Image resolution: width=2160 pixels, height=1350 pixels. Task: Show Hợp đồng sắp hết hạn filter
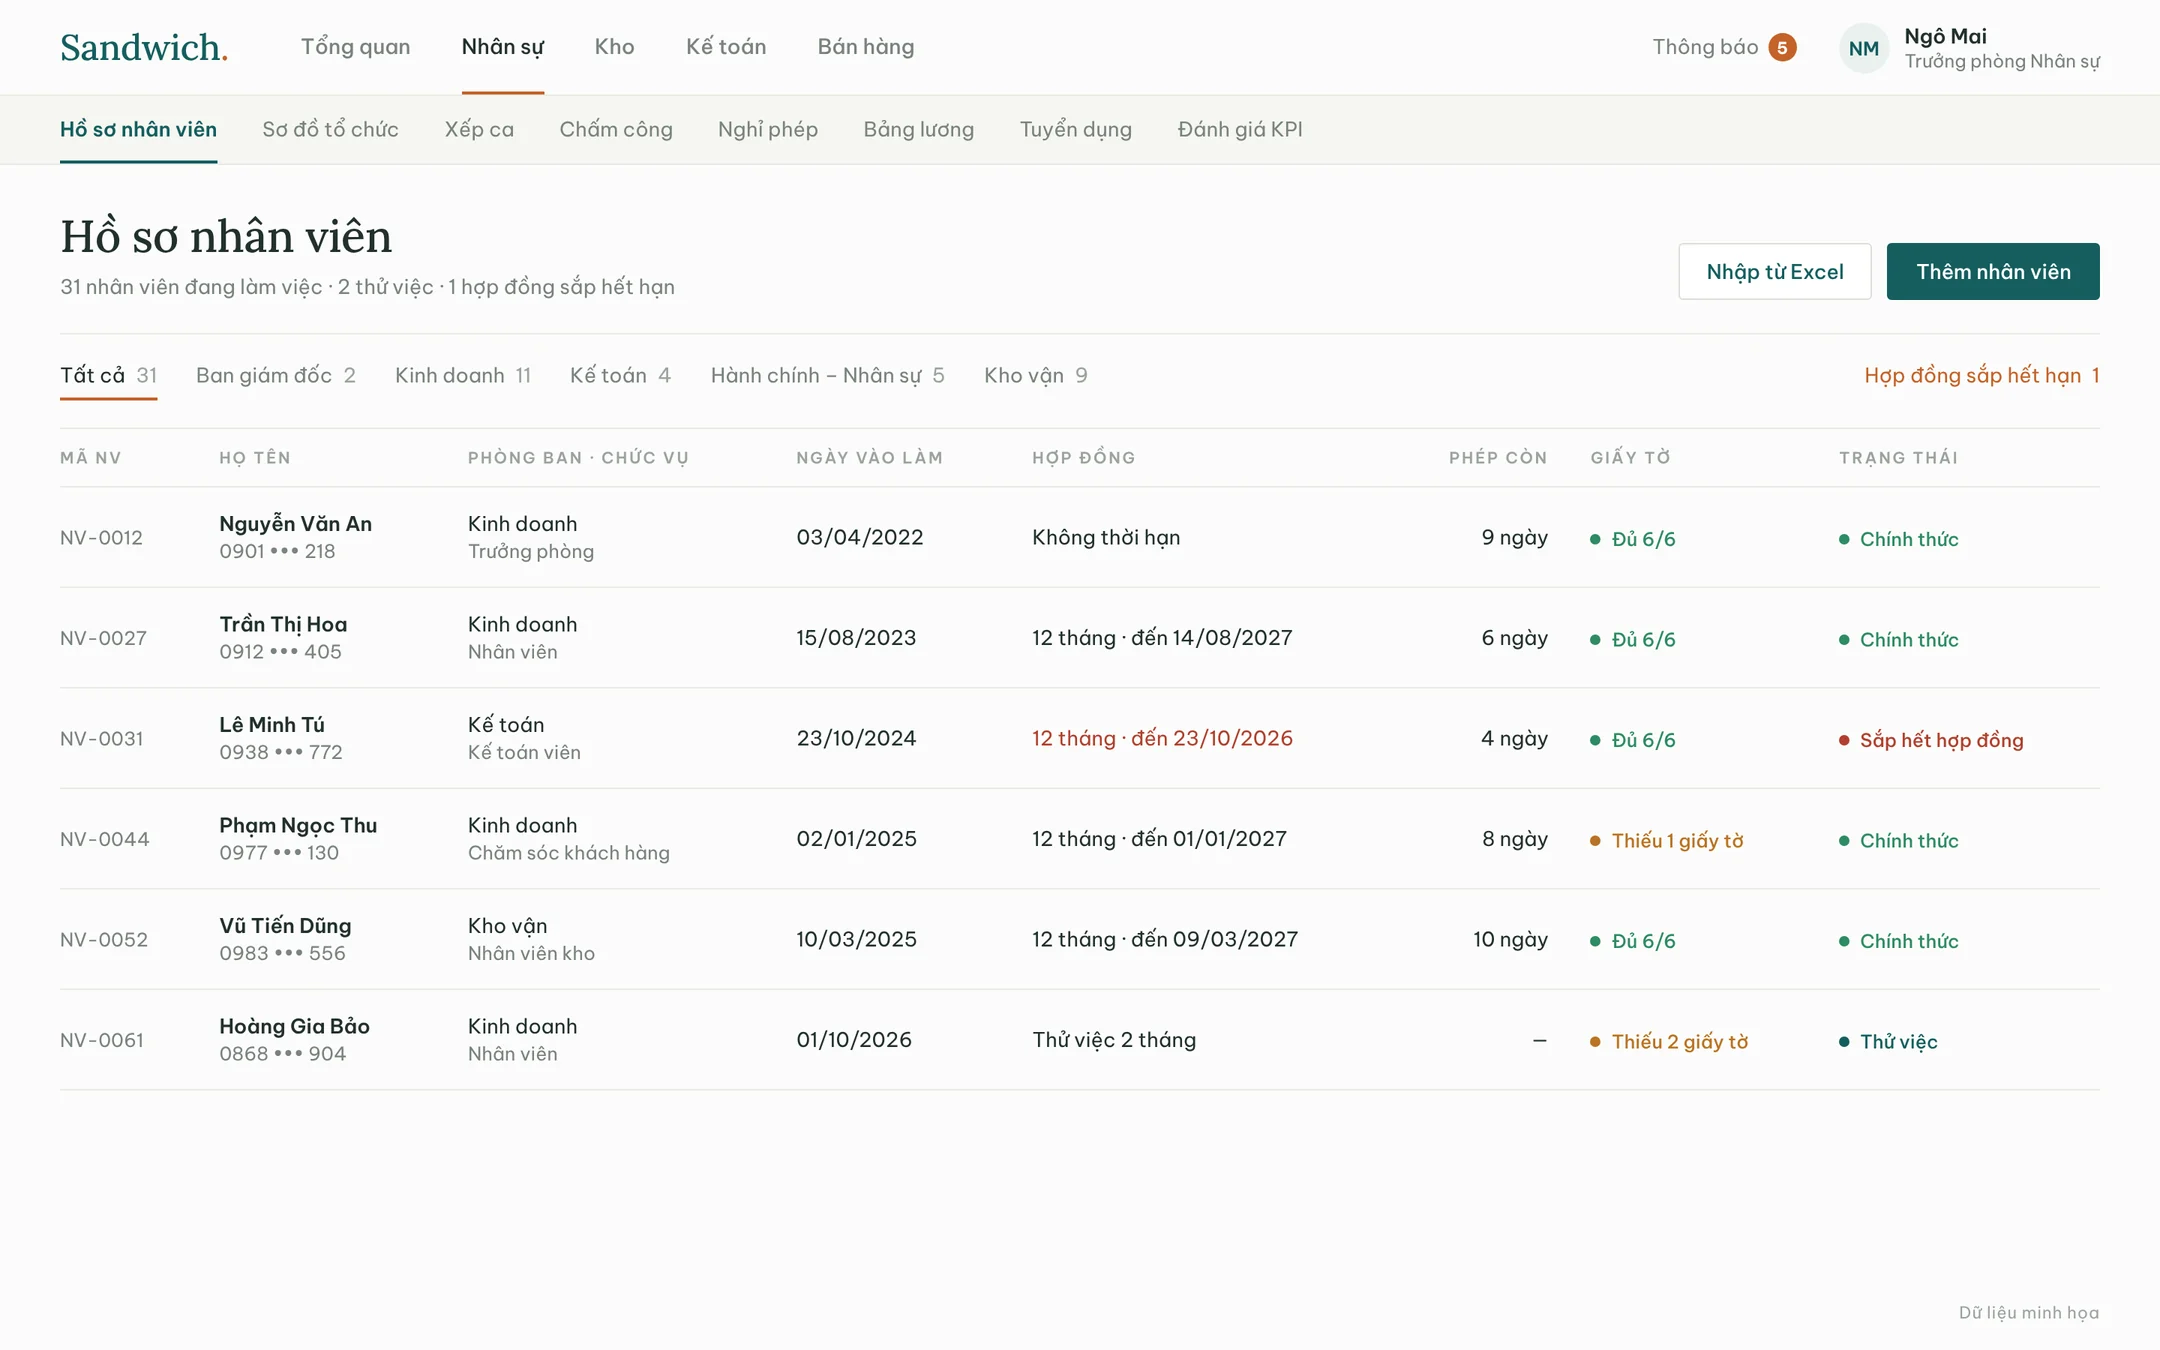(1982, 375)
